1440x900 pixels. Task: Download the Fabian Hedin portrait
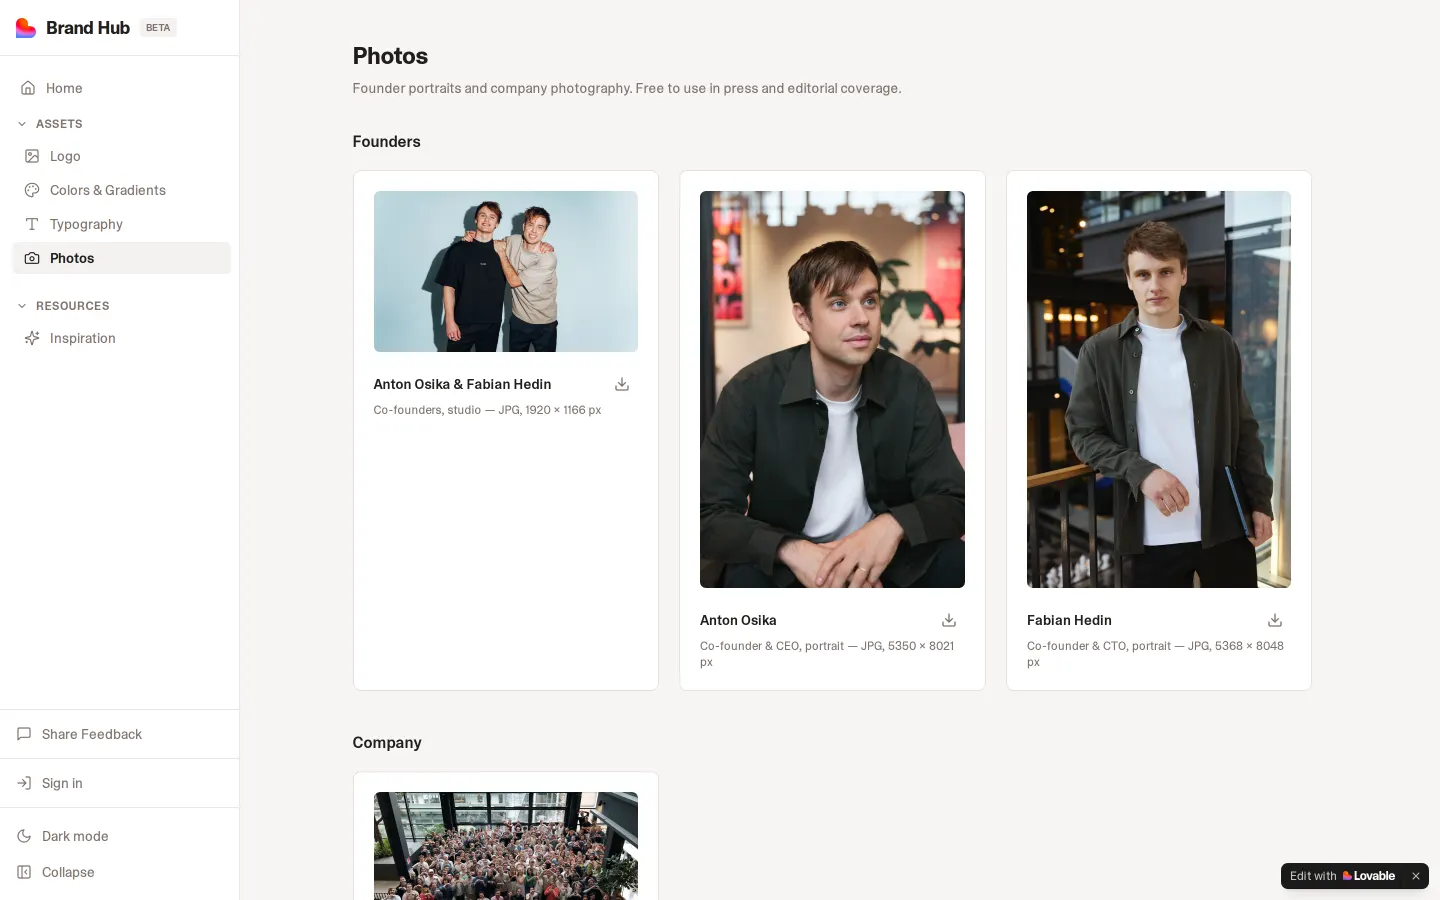coord(1275,620)
